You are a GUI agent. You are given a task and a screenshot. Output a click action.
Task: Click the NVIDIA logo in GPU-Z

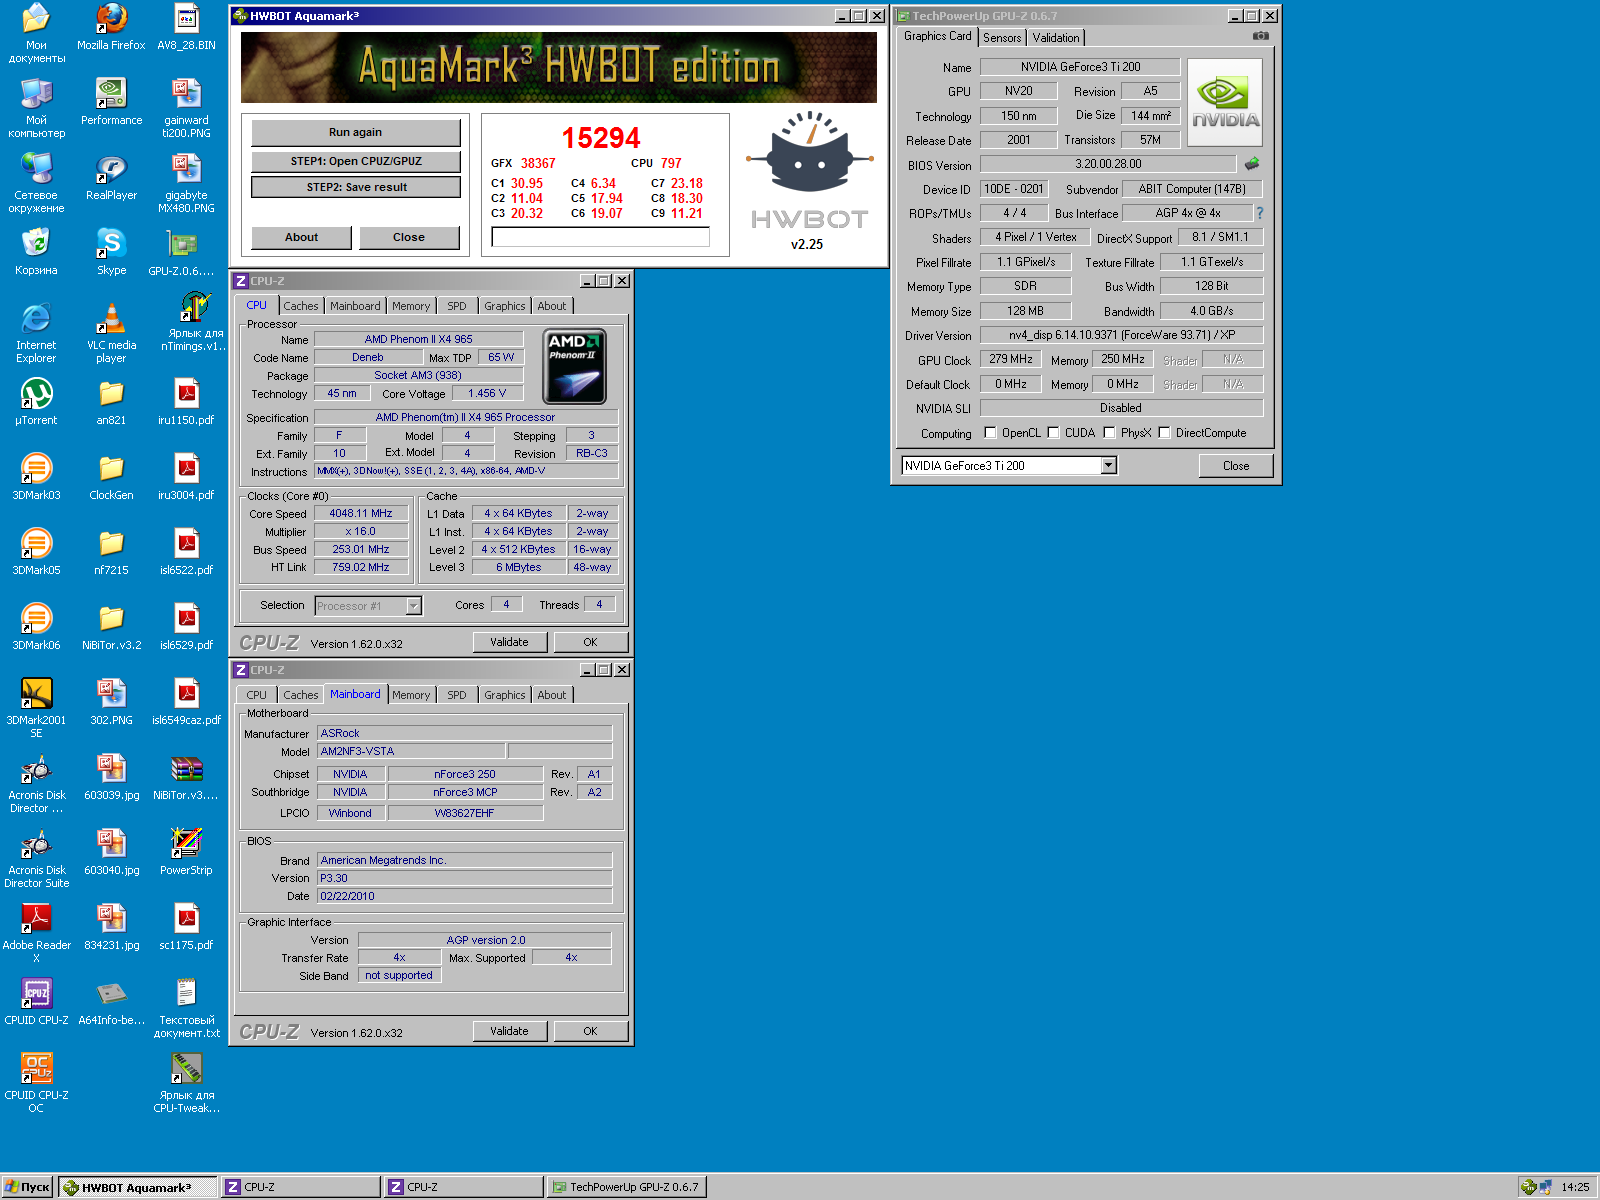pos(1224,103)
